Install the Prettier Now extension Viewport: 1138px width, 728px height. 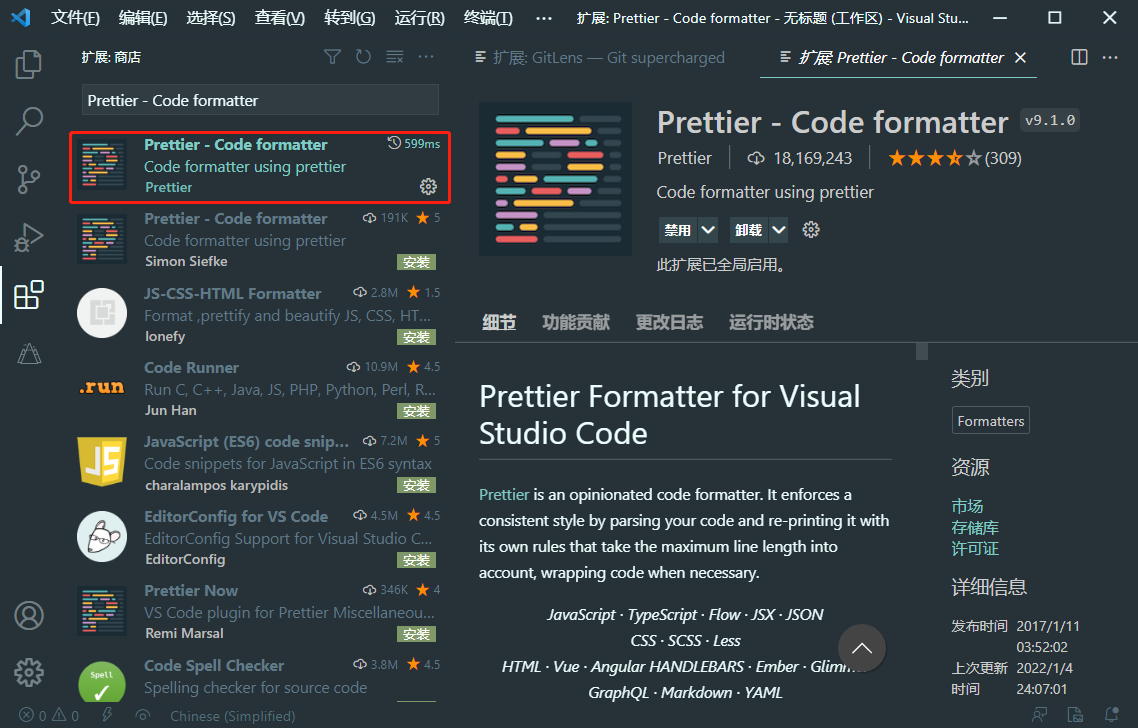coord(417,634)
